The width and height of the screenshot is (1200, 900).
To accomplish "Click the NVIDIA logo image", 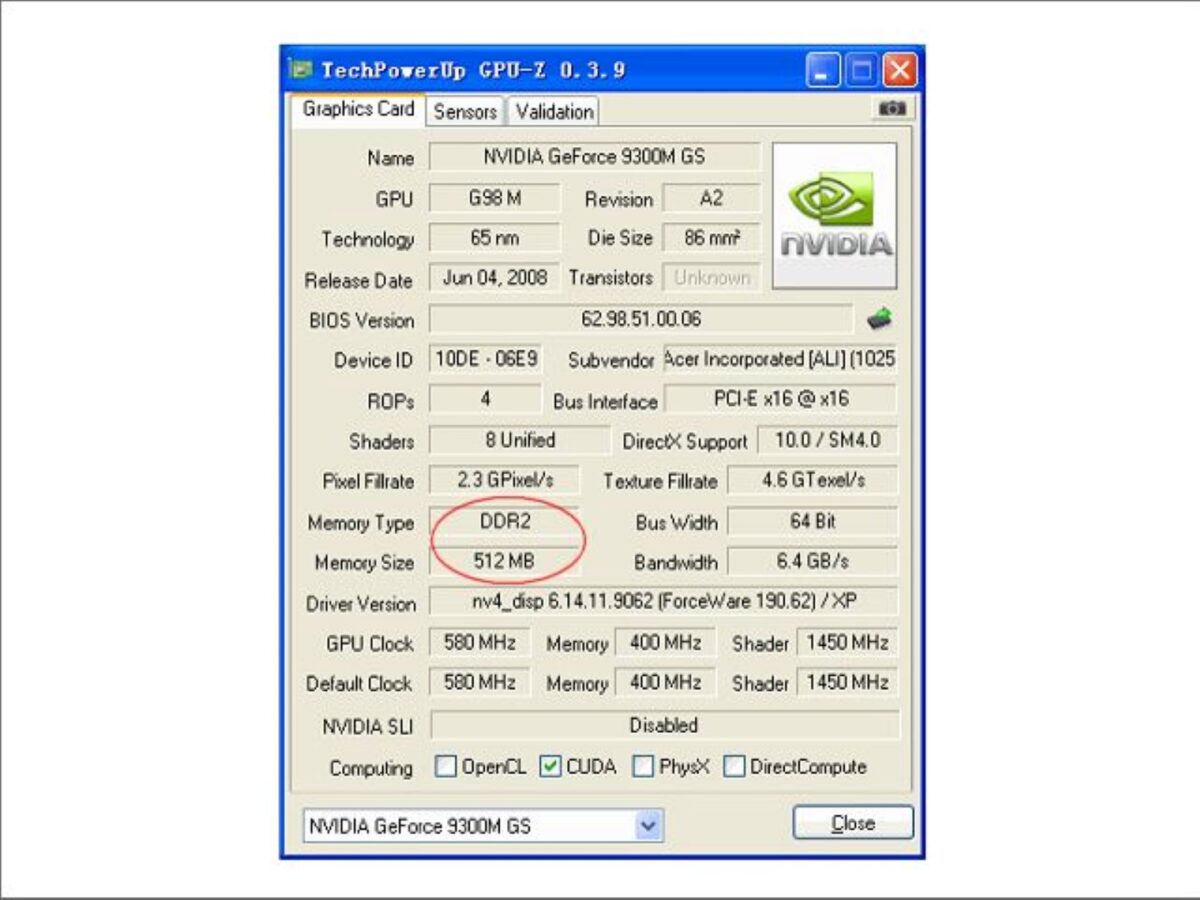I will coord(834,215).
